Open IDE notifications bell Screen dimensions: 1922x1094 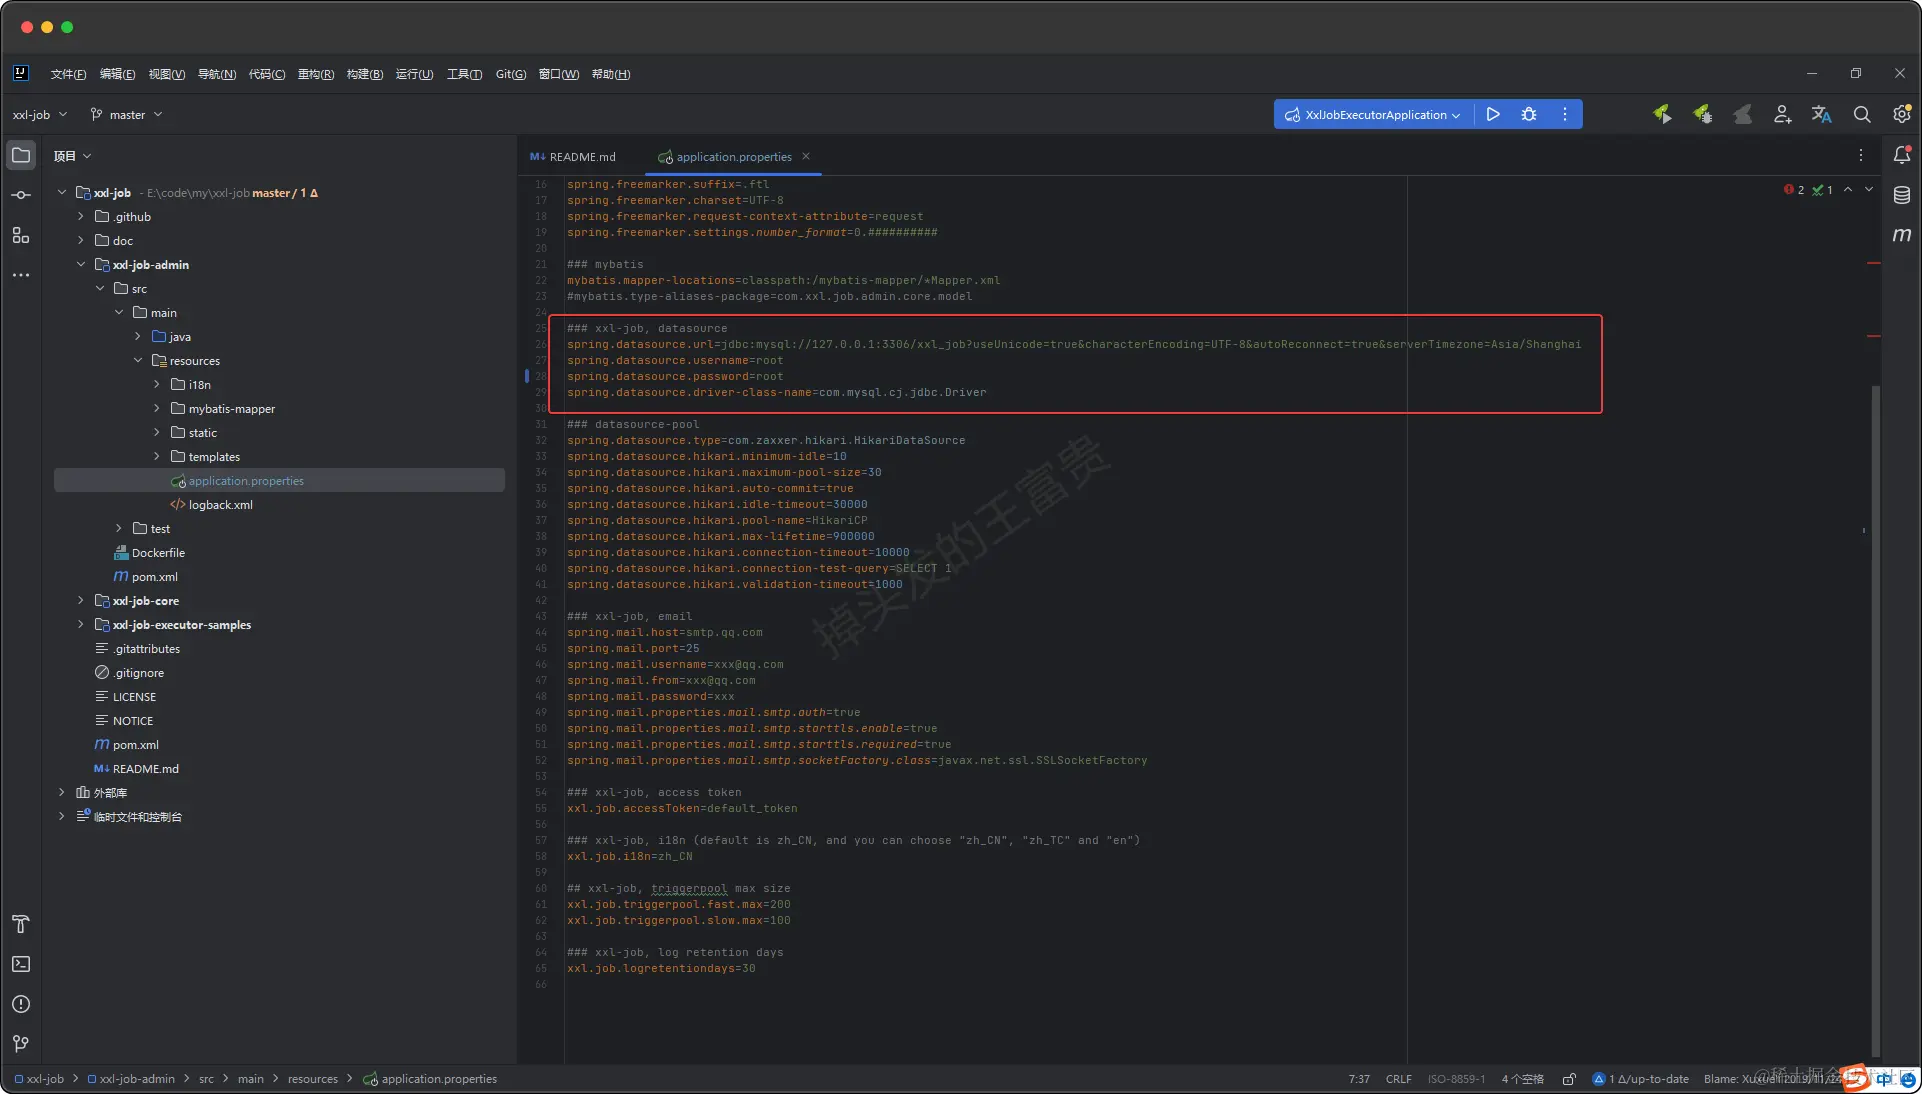[x=1902, y=155]
